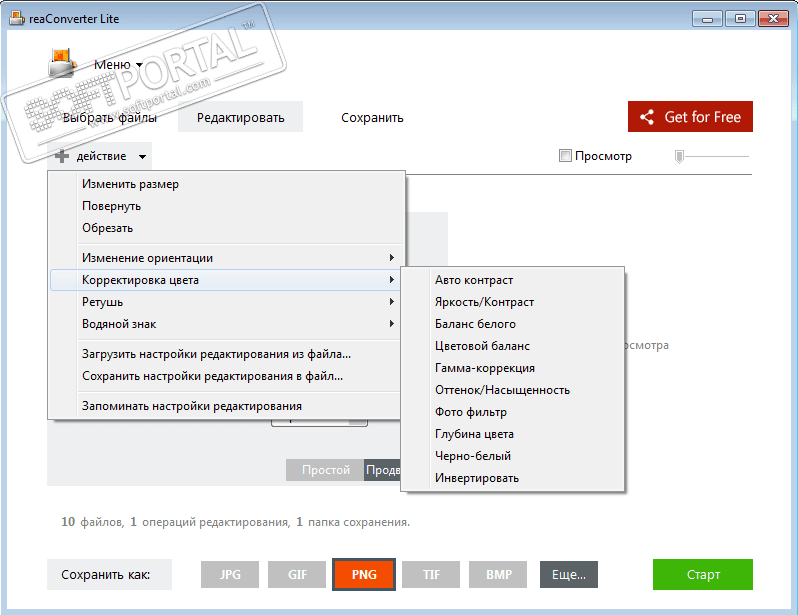Choose Изменить размер from the menu

coord(227,184)
